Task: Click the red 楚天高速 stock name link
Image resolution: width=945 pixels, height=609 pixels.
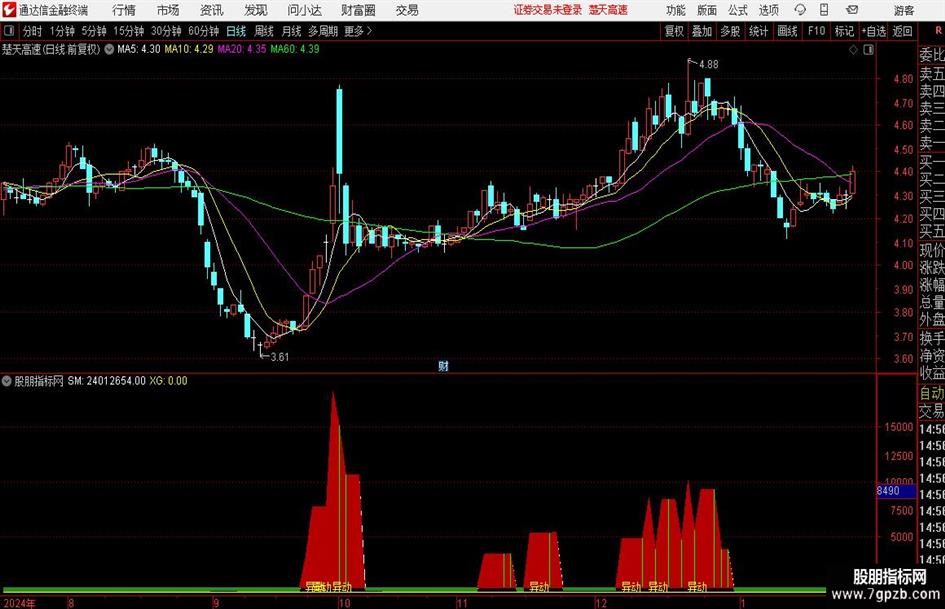Action: pyautogui.click(x=608, y=10)
